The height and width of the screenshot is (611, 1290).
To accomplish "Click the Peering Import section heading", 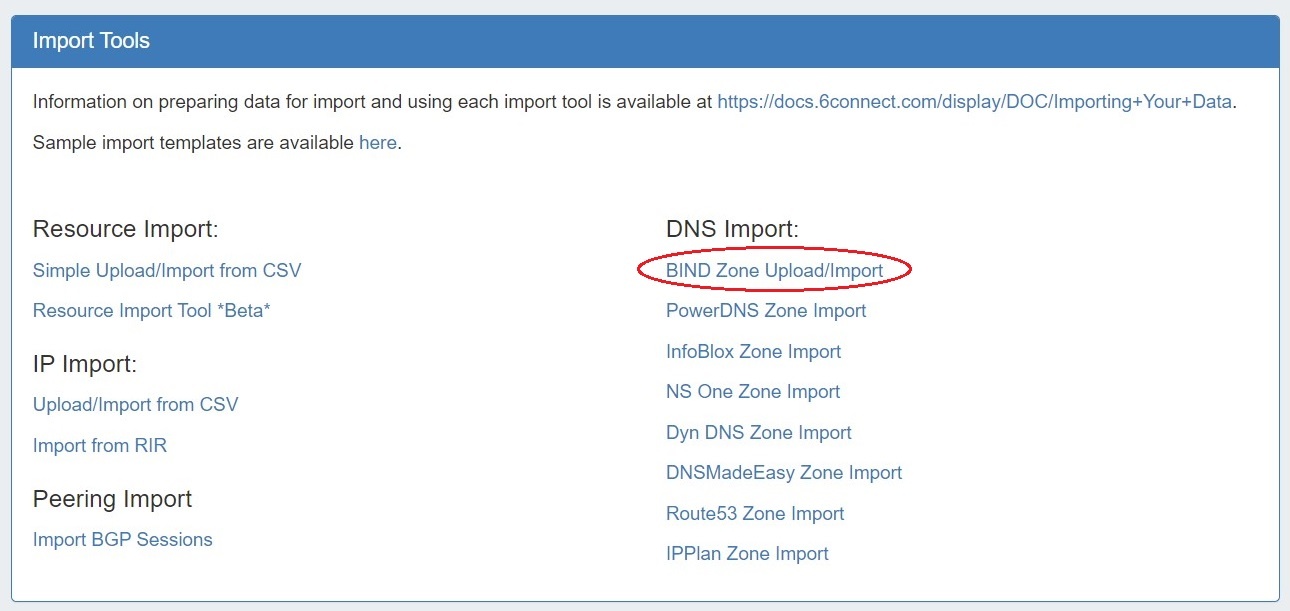I will (x=113, y=498).
